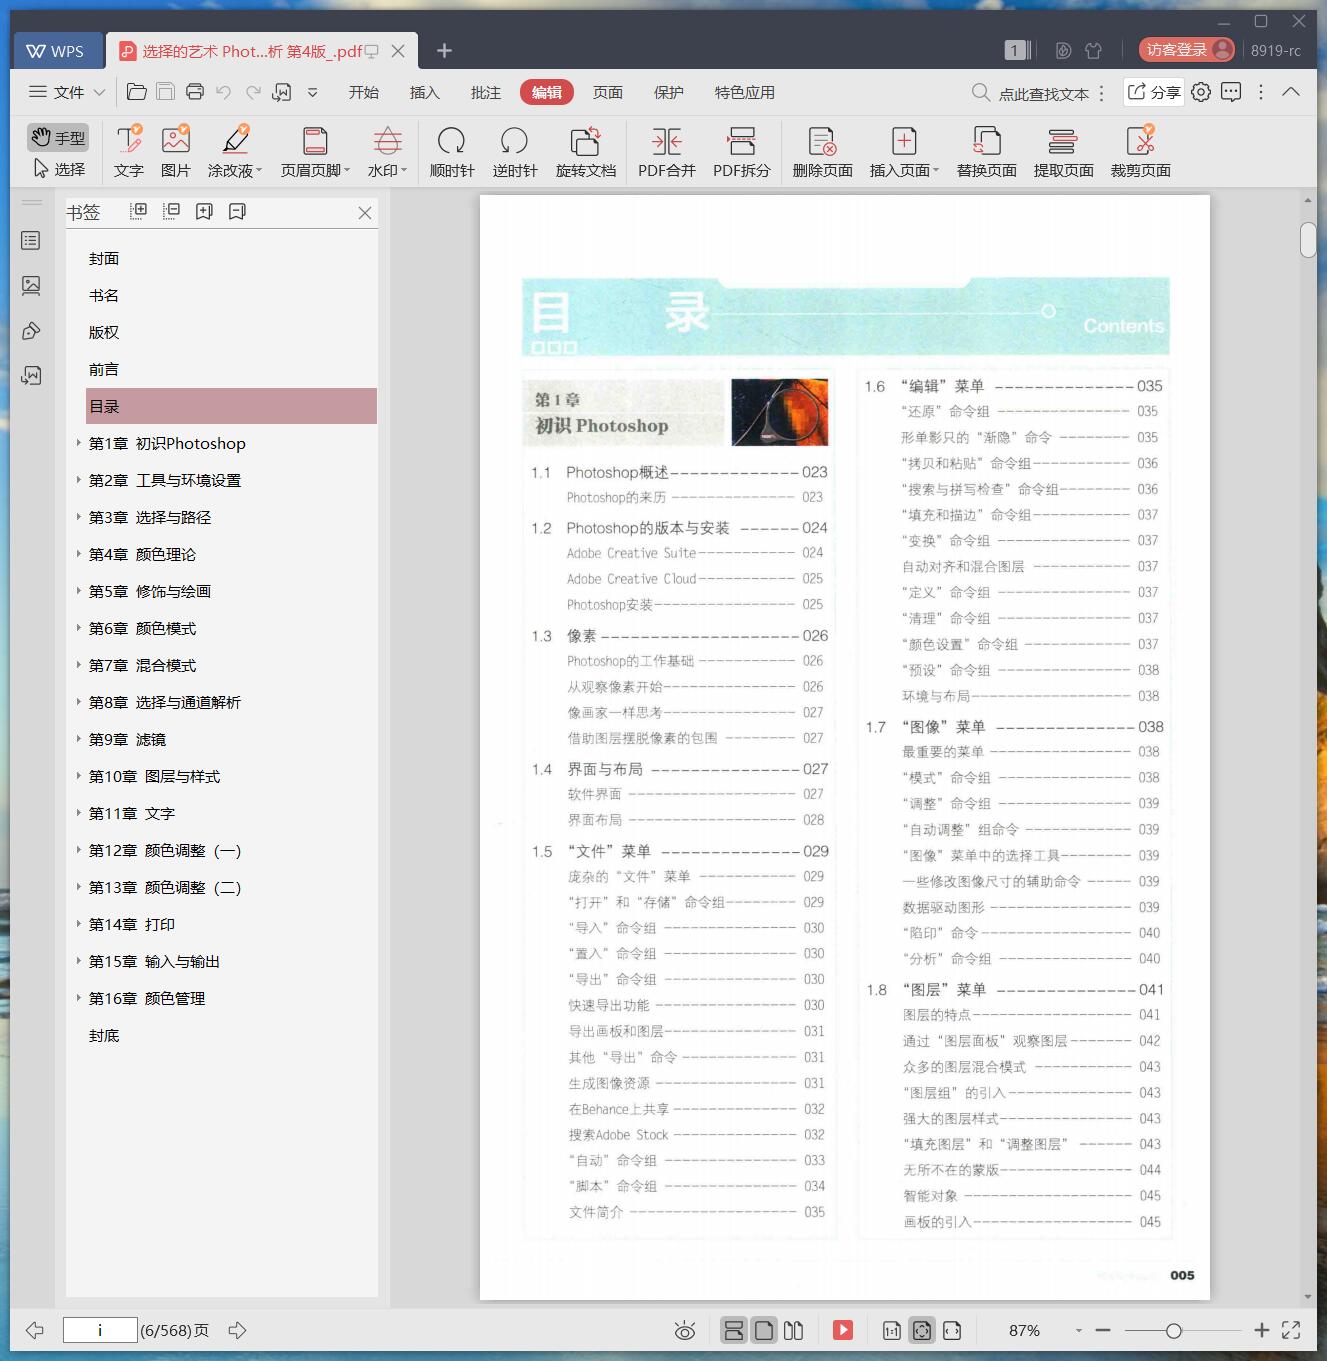Click the page number input field
The height and width of the screenshot is (1361, 1327).
point(100,1330)
